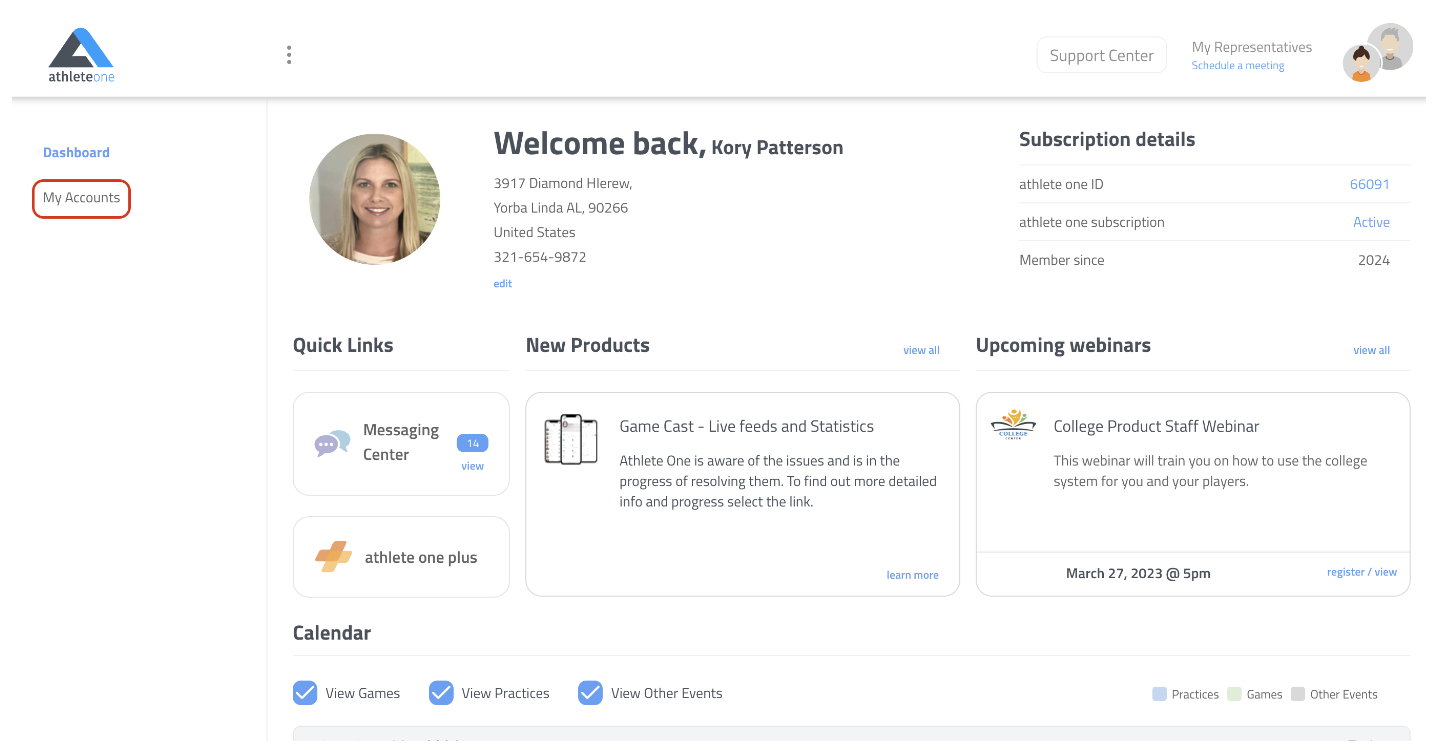Click view all for Upcoming webinars

1371,350
